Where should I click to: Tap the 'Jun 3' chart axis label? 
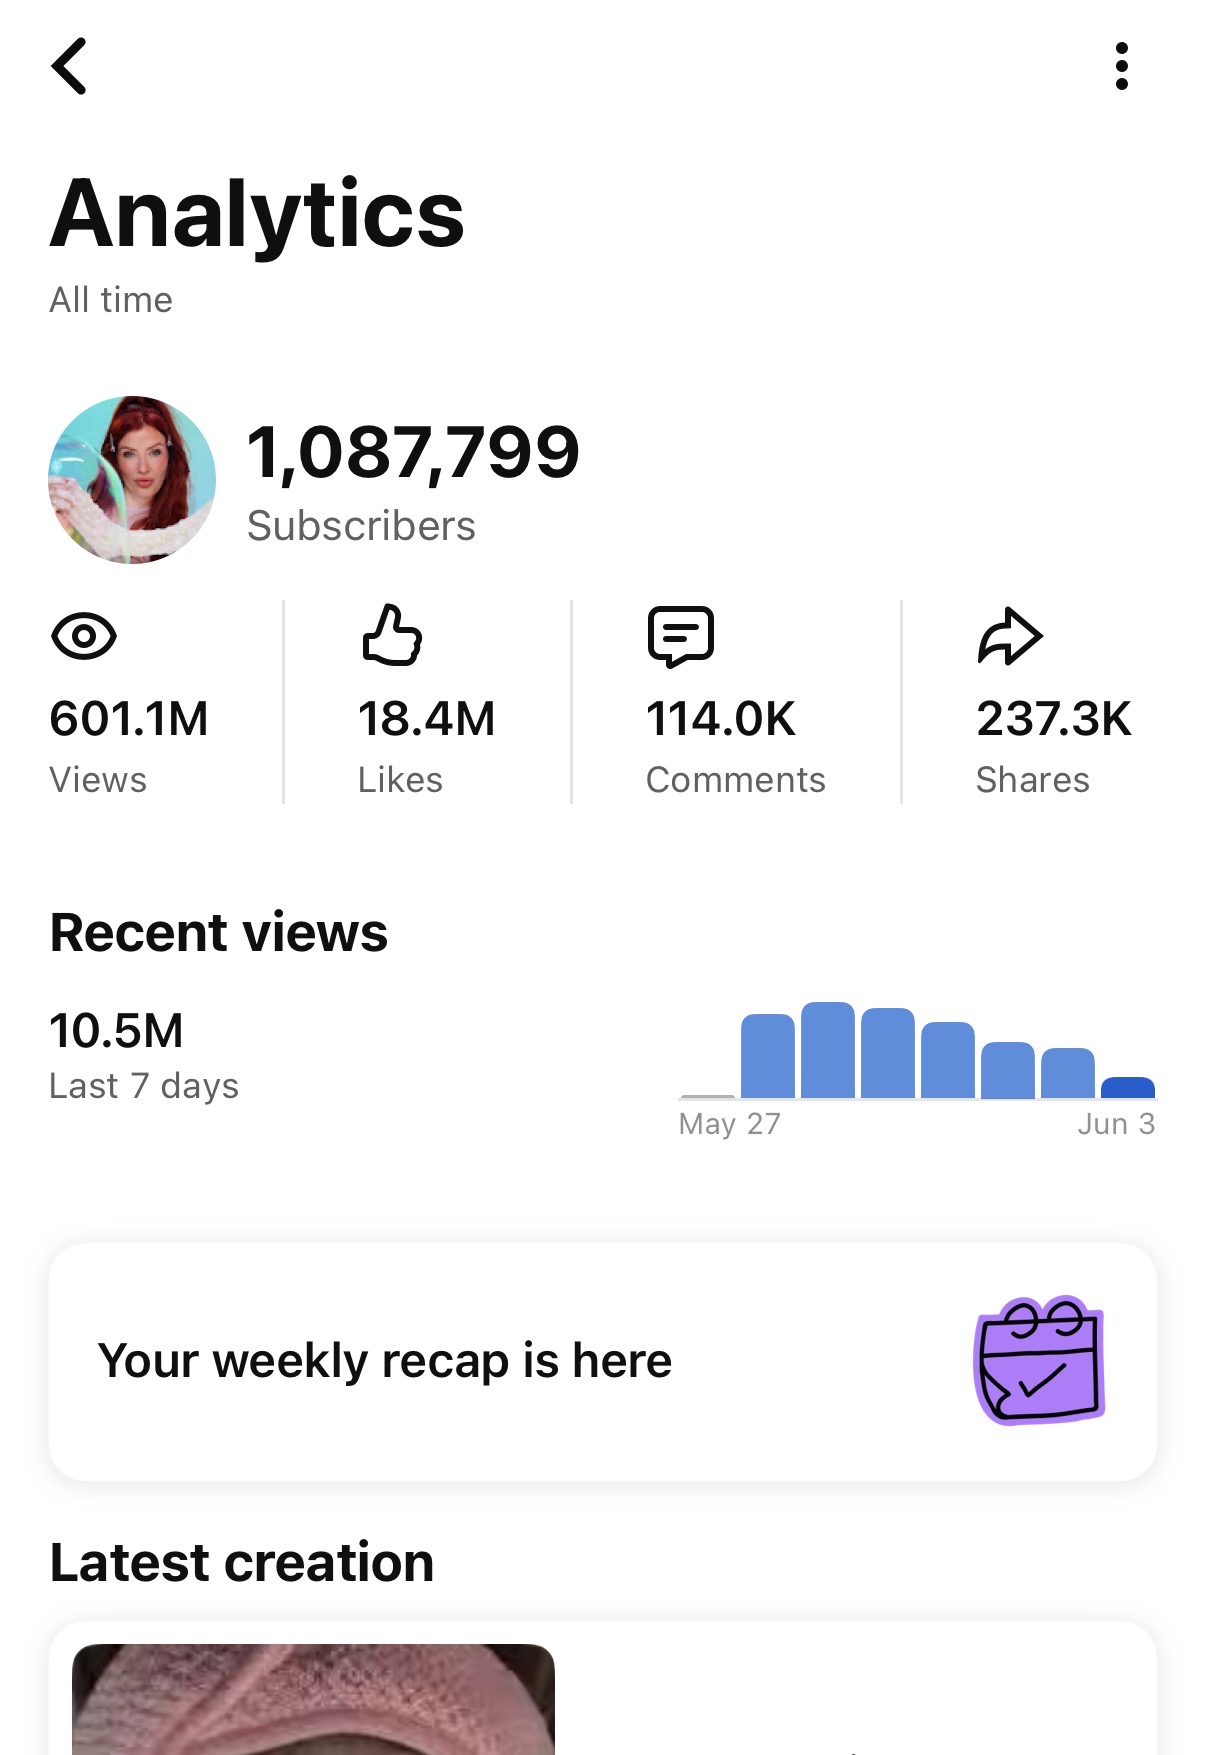pos(1116,1124)
